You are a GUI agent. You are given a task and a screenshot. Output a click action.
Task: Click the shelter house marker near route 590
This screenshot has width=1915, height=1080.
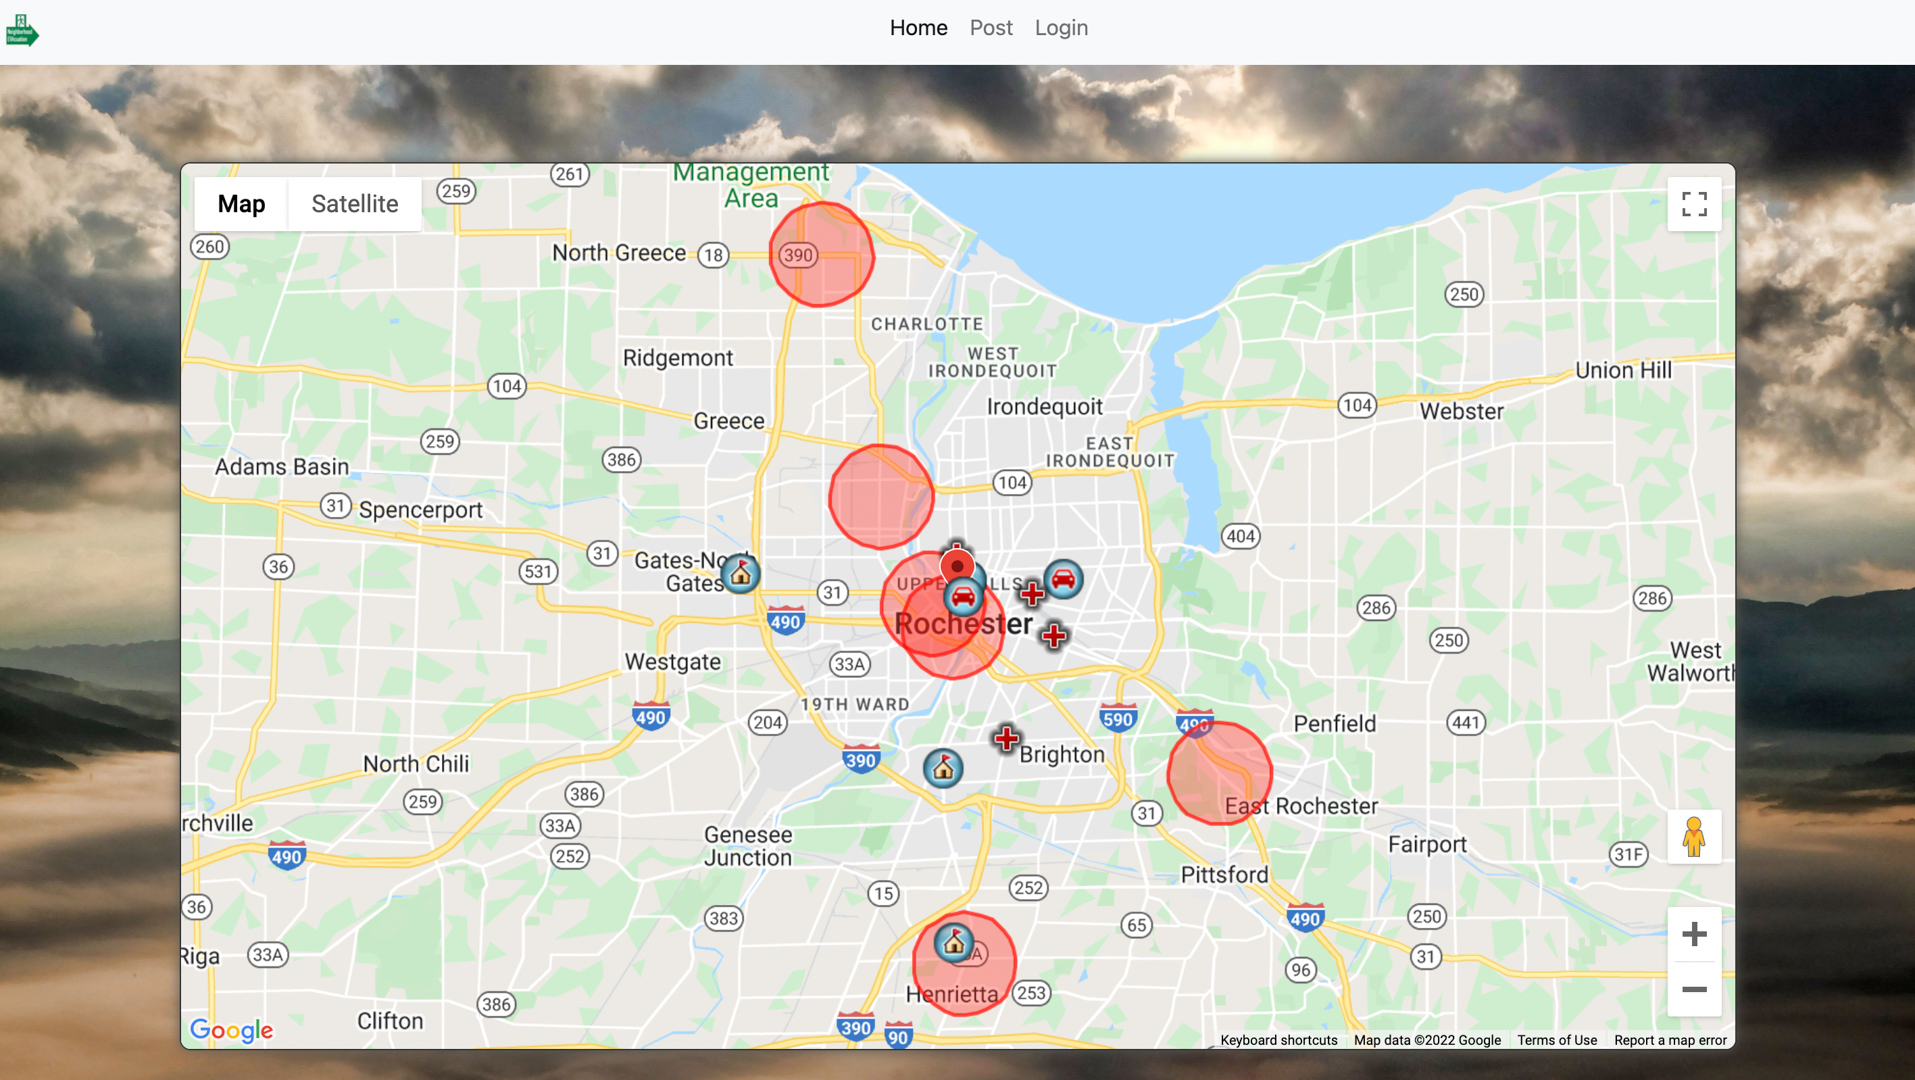coord(942,768)
